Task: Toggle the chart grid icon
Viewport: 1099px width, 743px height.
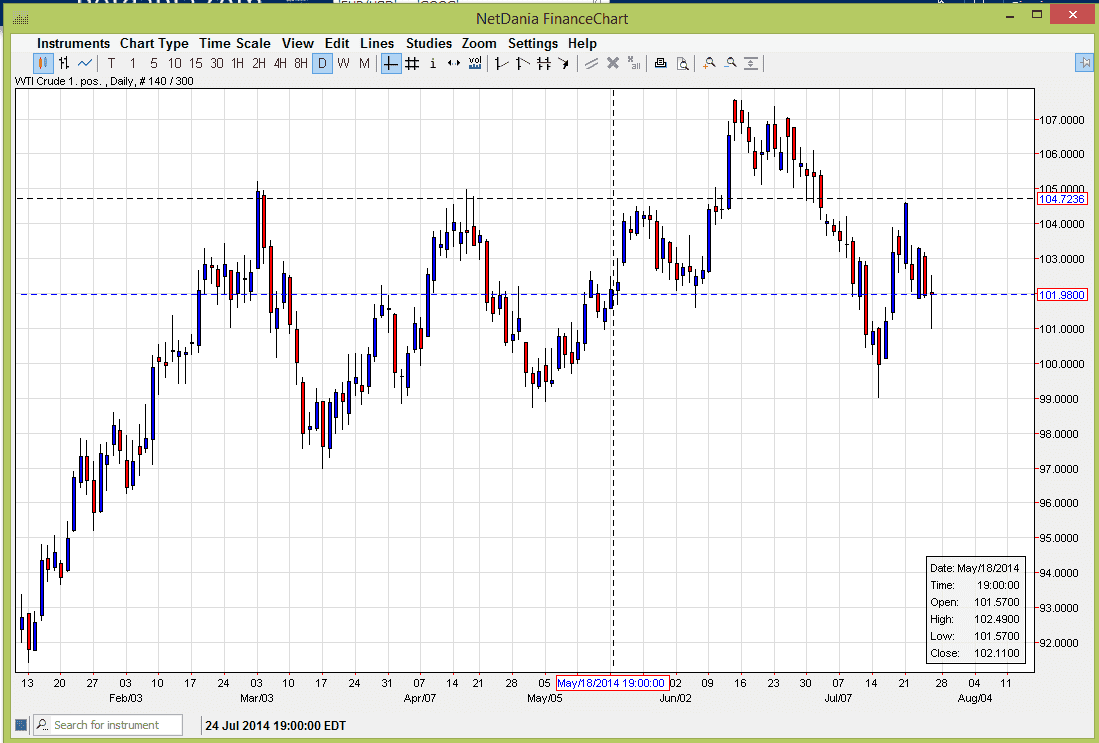Action: coord(410,62)
